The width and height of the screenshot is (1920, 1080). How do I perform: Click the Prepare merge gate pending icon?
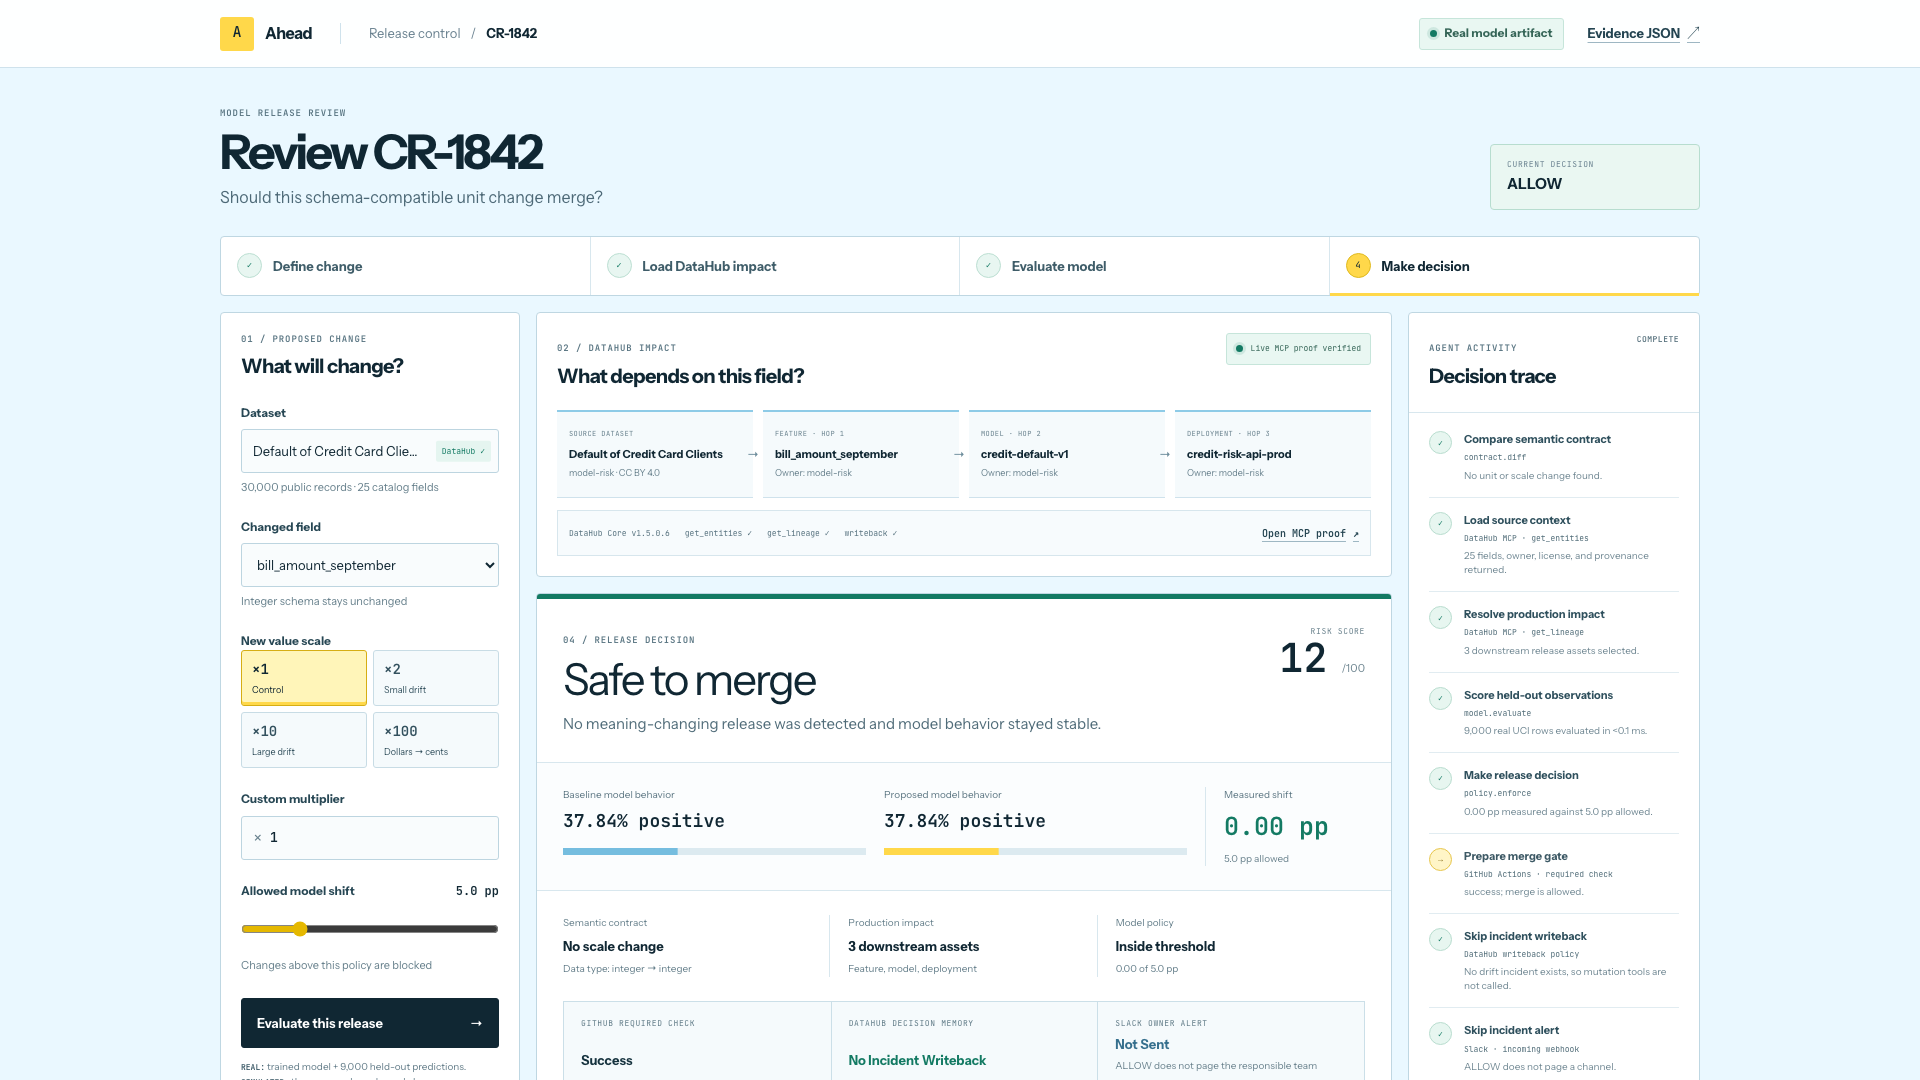pyautogui.click(x=1440, y=860)
